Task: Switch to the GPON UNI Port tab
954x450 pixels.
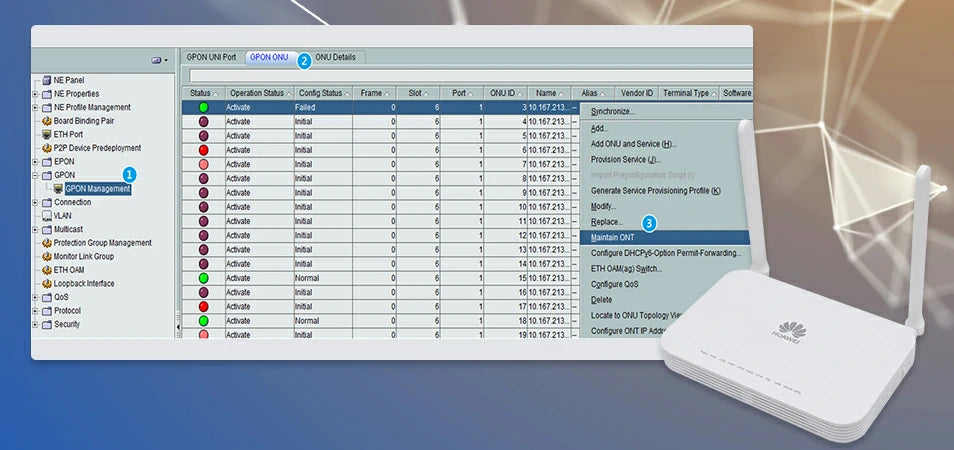Action: tap(211, 57)
